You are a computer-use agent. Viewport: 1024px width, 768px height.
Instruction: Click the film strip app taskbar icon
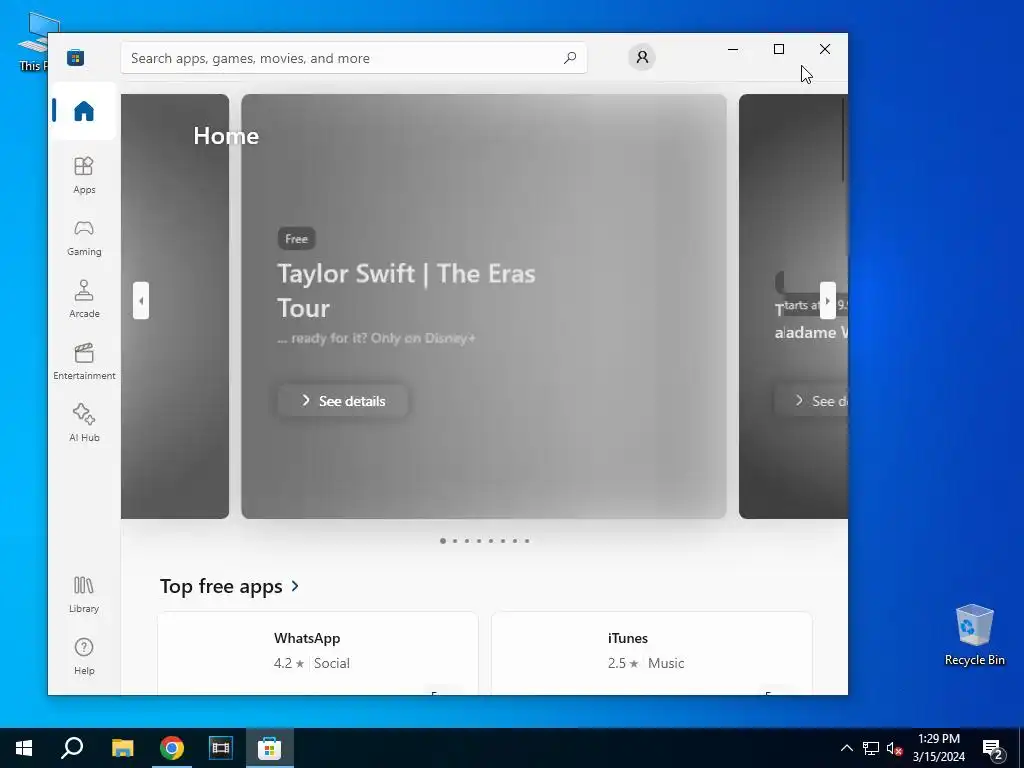(221, 748)
